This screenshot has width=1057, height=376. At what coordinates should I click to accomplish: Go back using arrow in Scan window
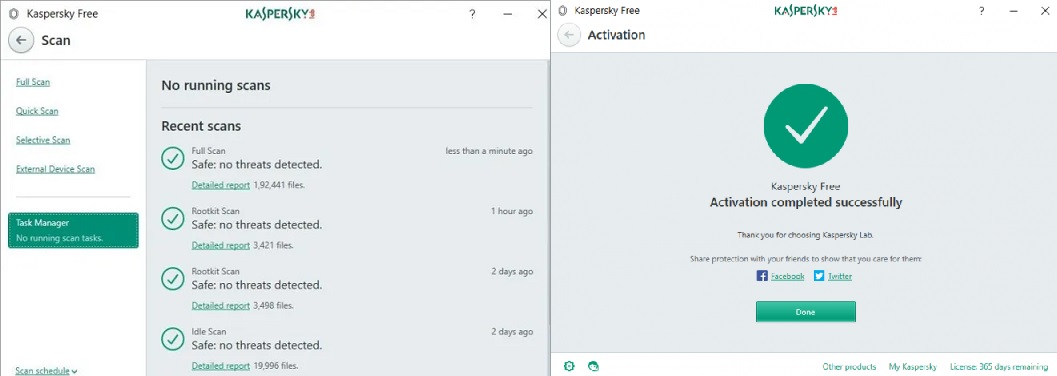click(21, 40)
